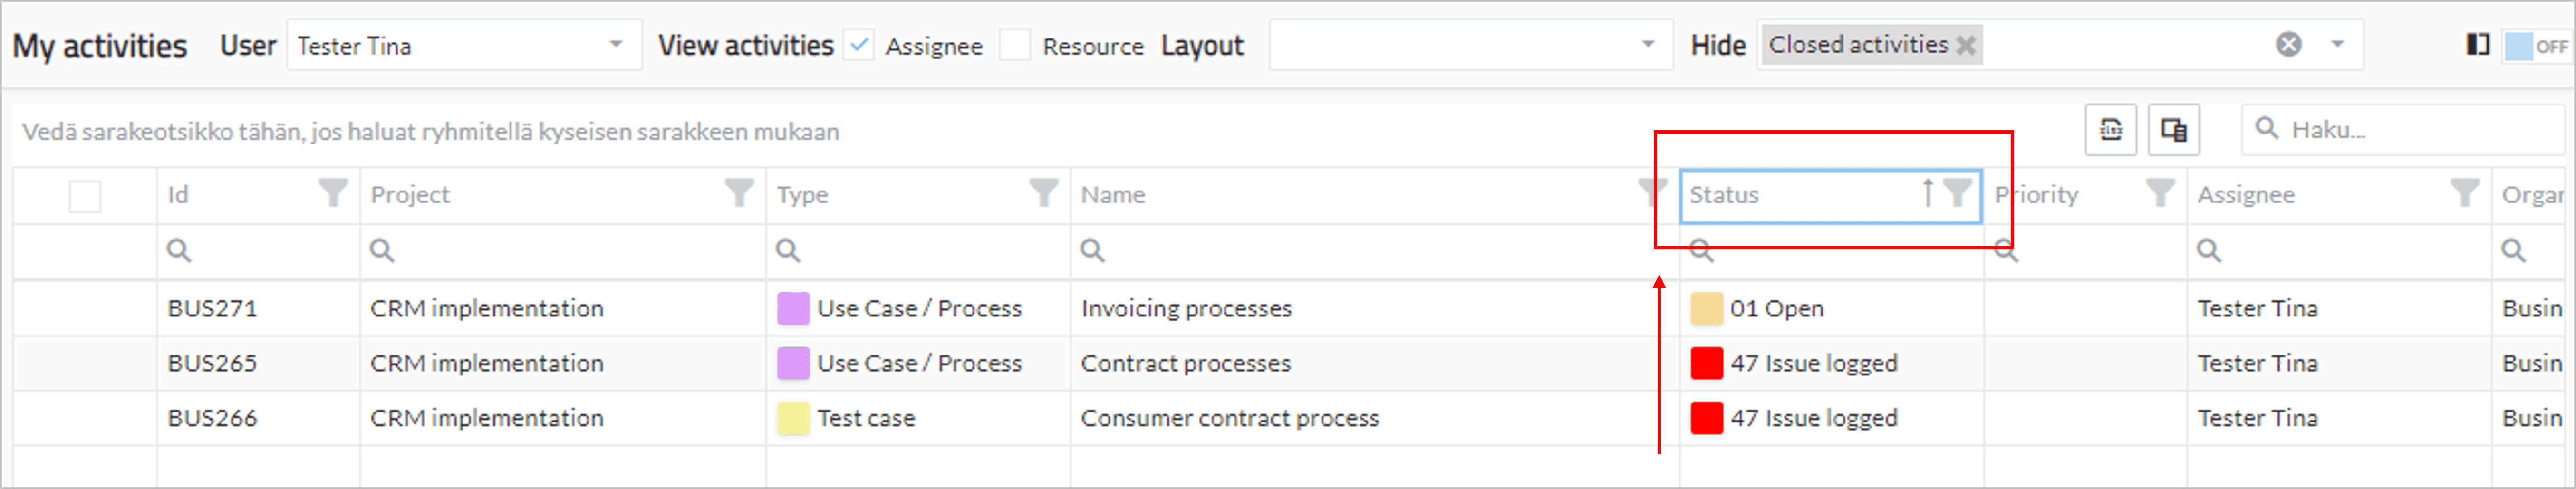Switch the OFF toggle on
This screenshot has height=489, width=2576.
point(2537,46)
